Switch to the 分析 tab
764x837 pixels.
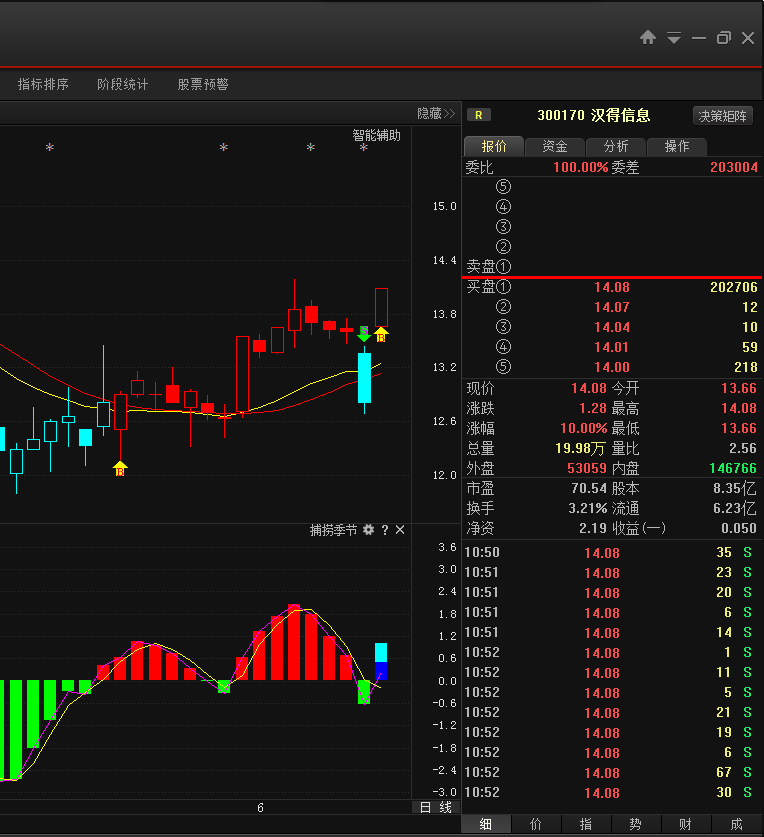[616, 147]
